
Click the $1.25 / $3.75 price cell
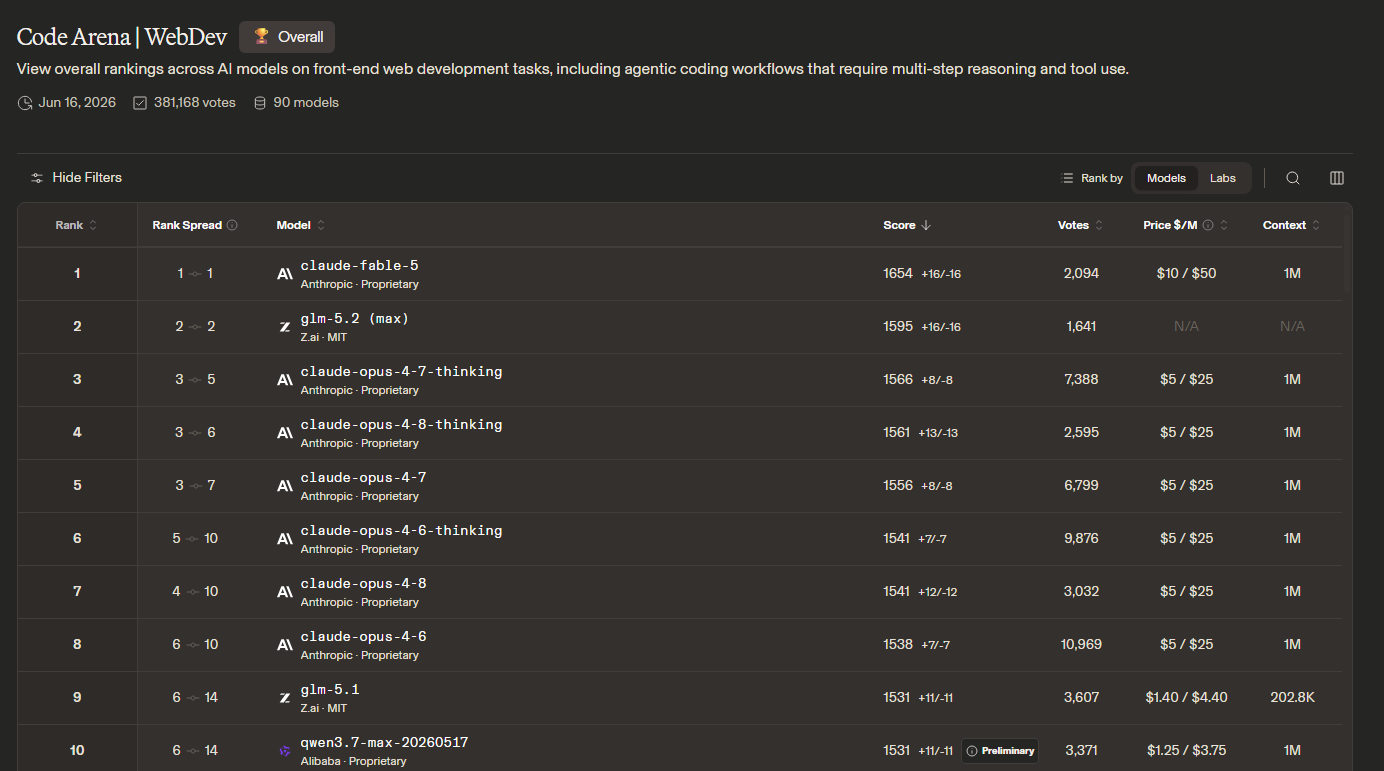[x=1186, y=751]
